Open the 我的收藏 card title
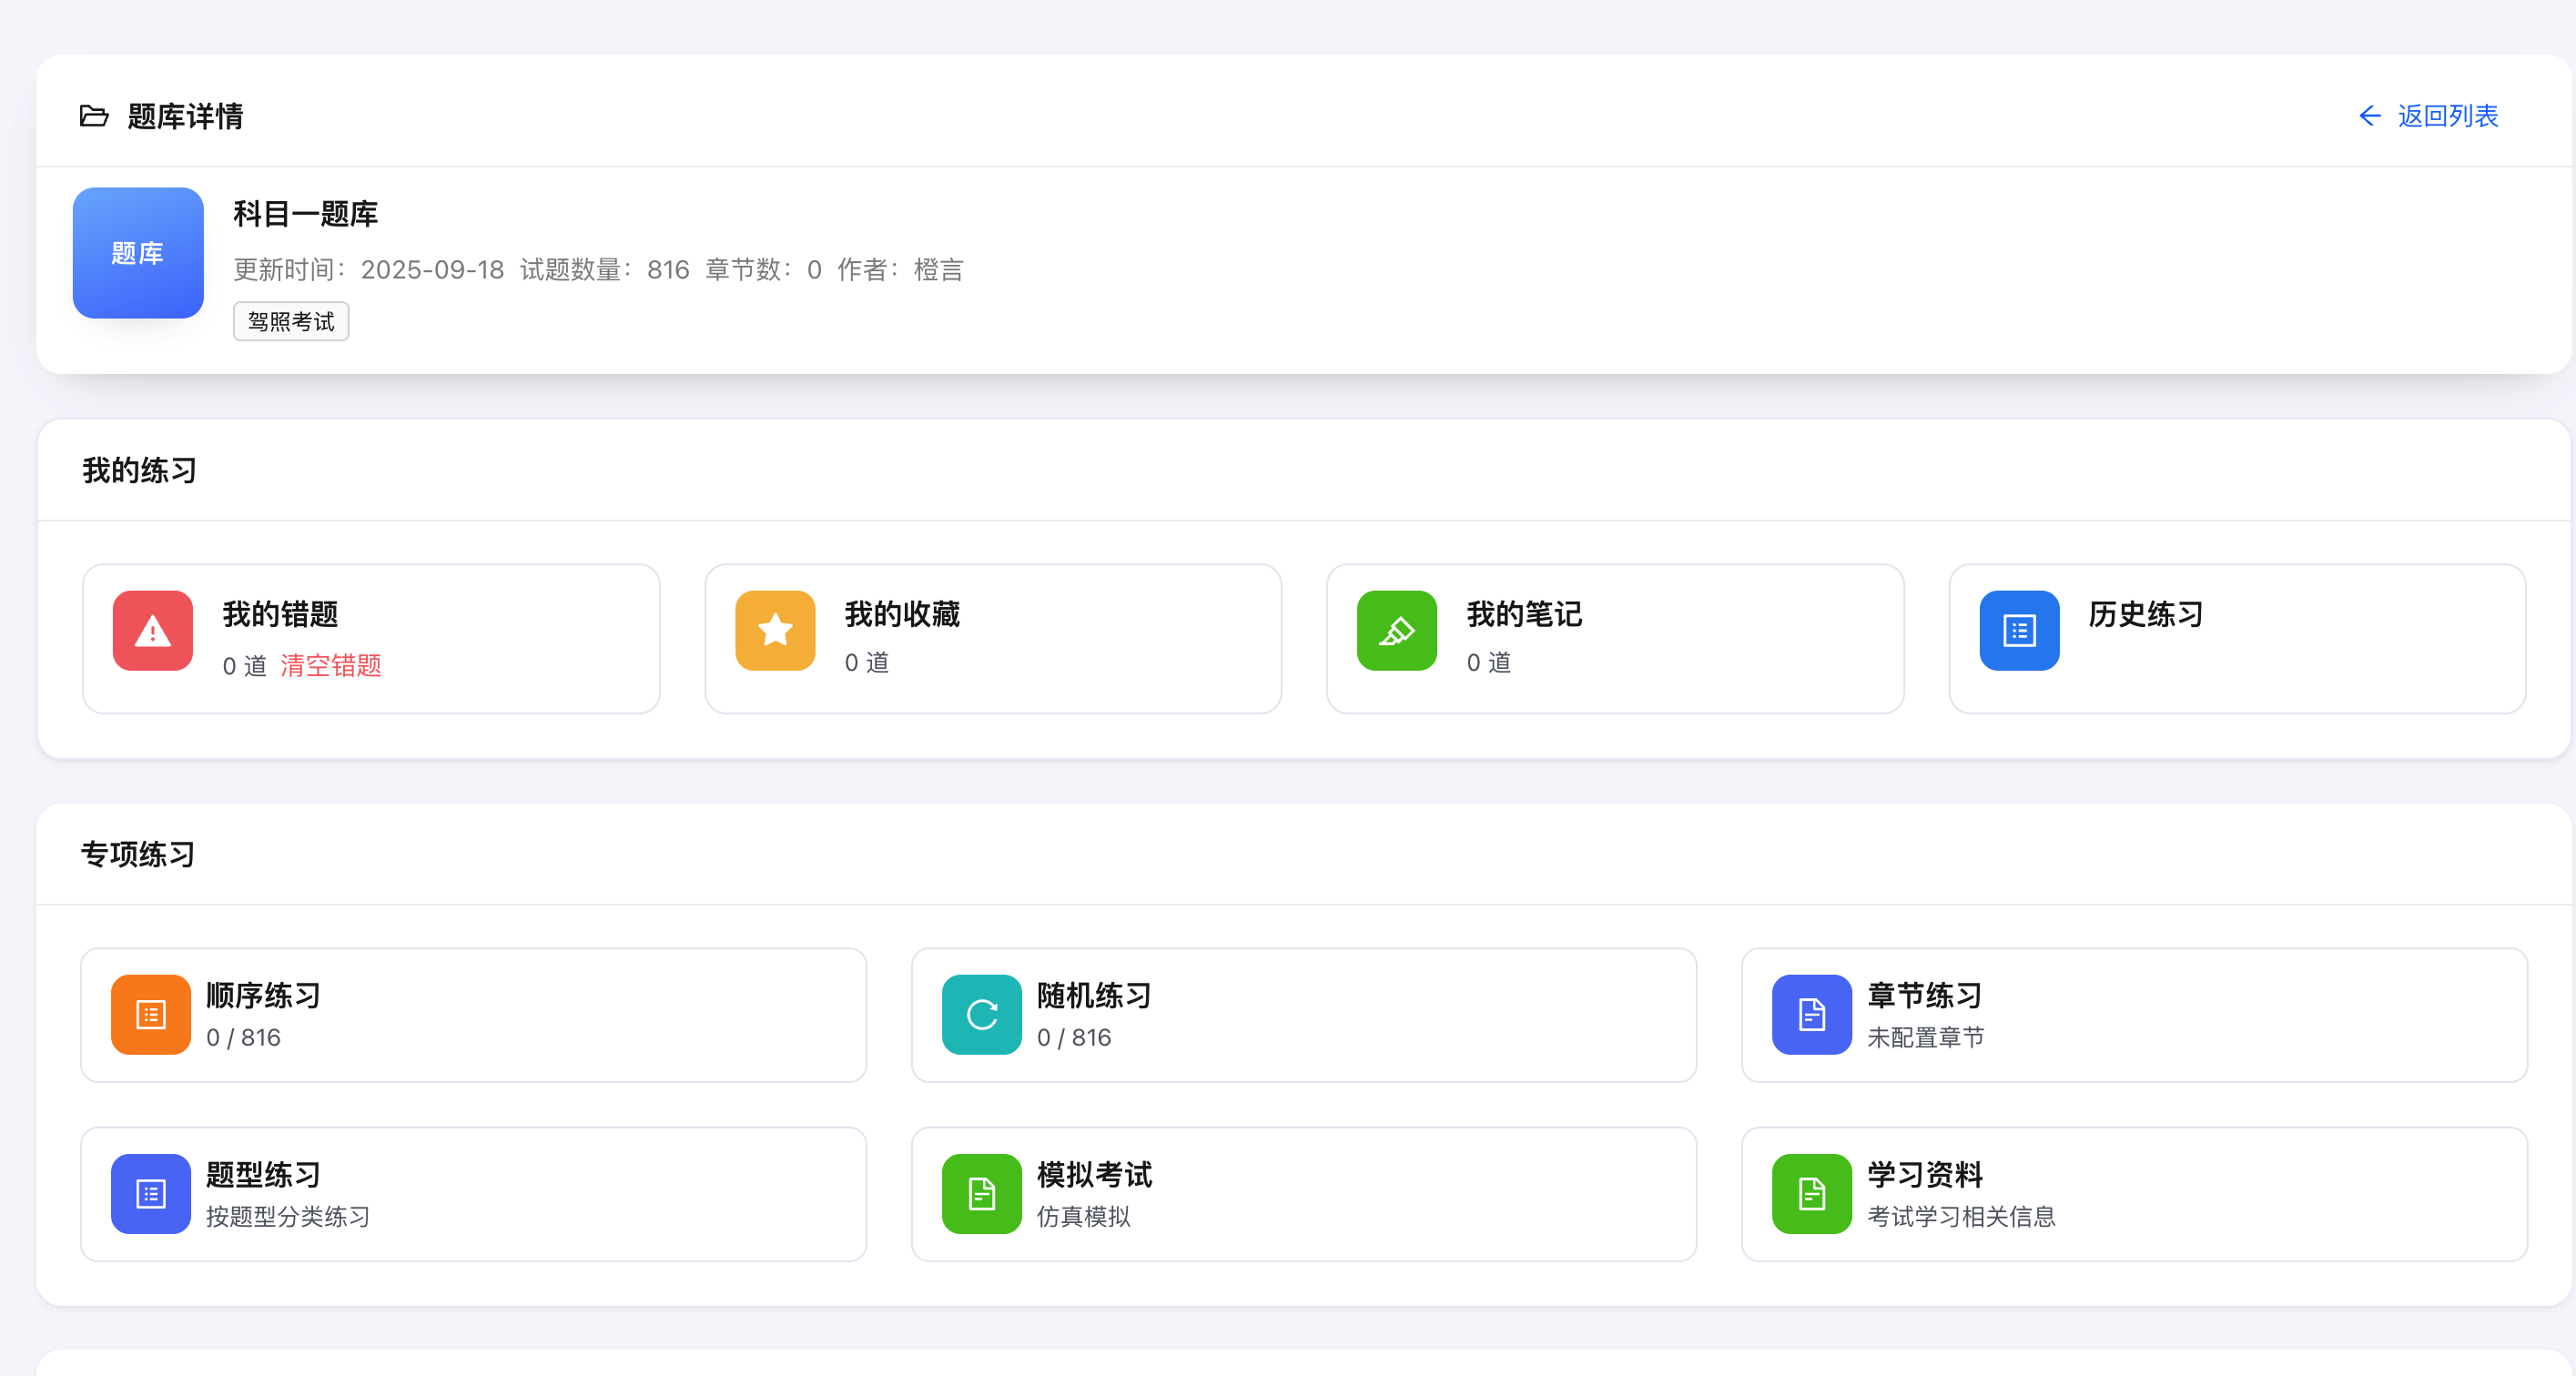Image resolution: width=2576 pixels, height=1376 pixels. [902, 614]
